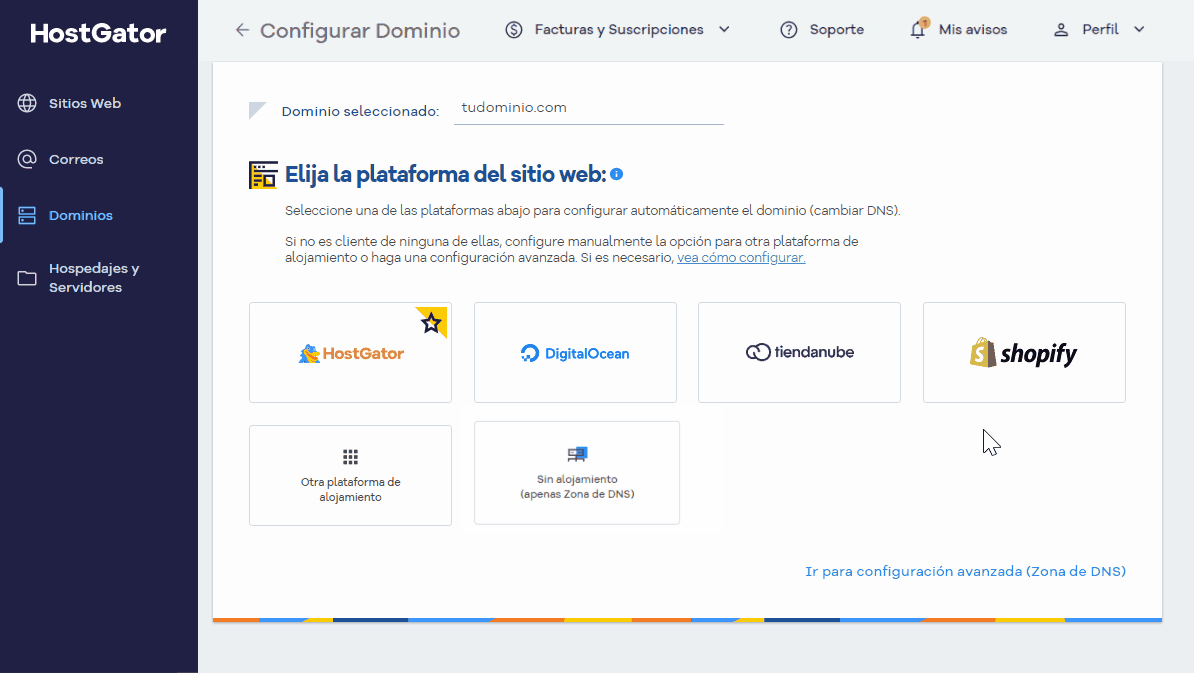1194x673 pixels.
Task: Choose the Shopify platform card
Action: pos(1024,352)
